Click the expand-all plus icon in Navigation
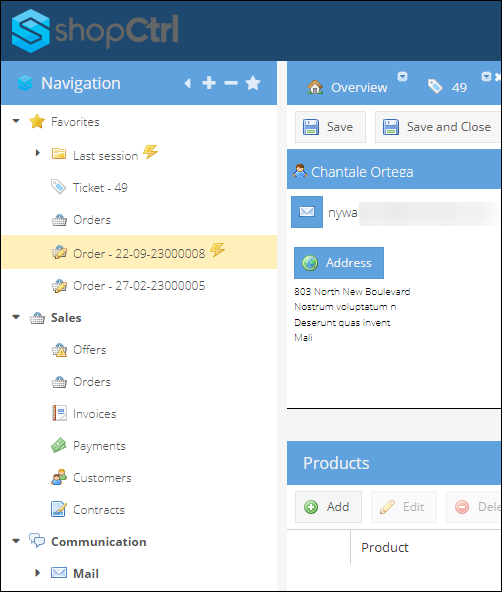This screenshot has width=502, height=592. [209, 83]
